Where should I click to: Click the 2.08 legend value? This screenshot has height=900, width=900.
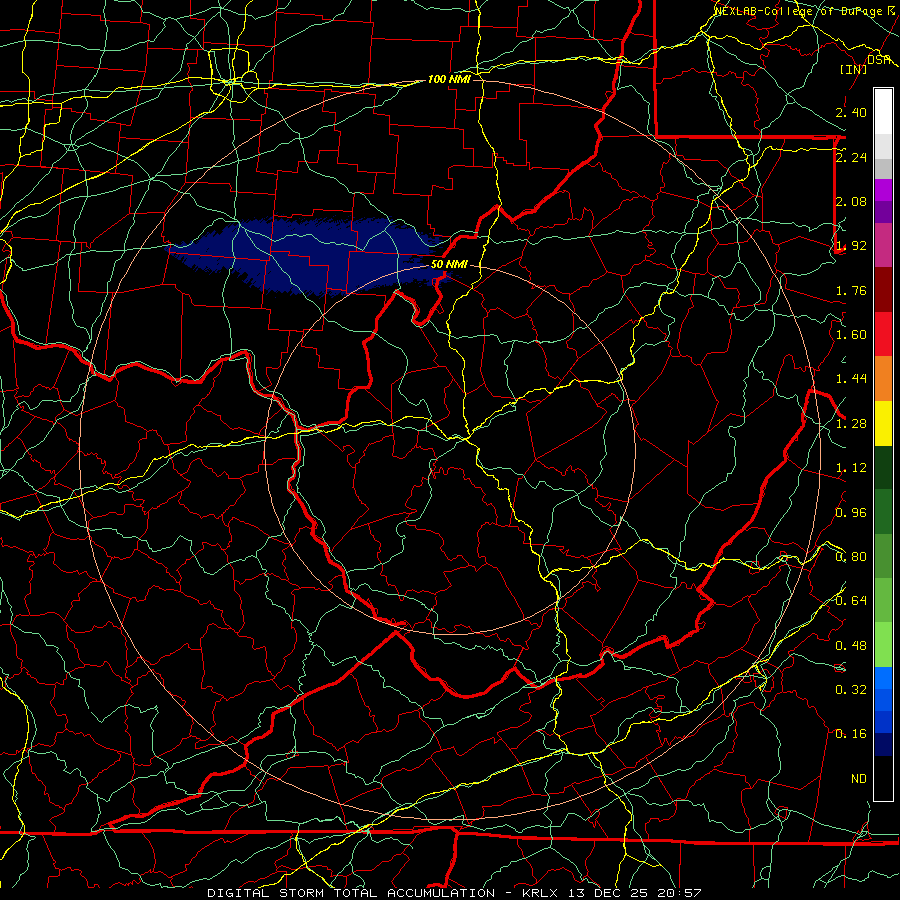click(851, 201)
